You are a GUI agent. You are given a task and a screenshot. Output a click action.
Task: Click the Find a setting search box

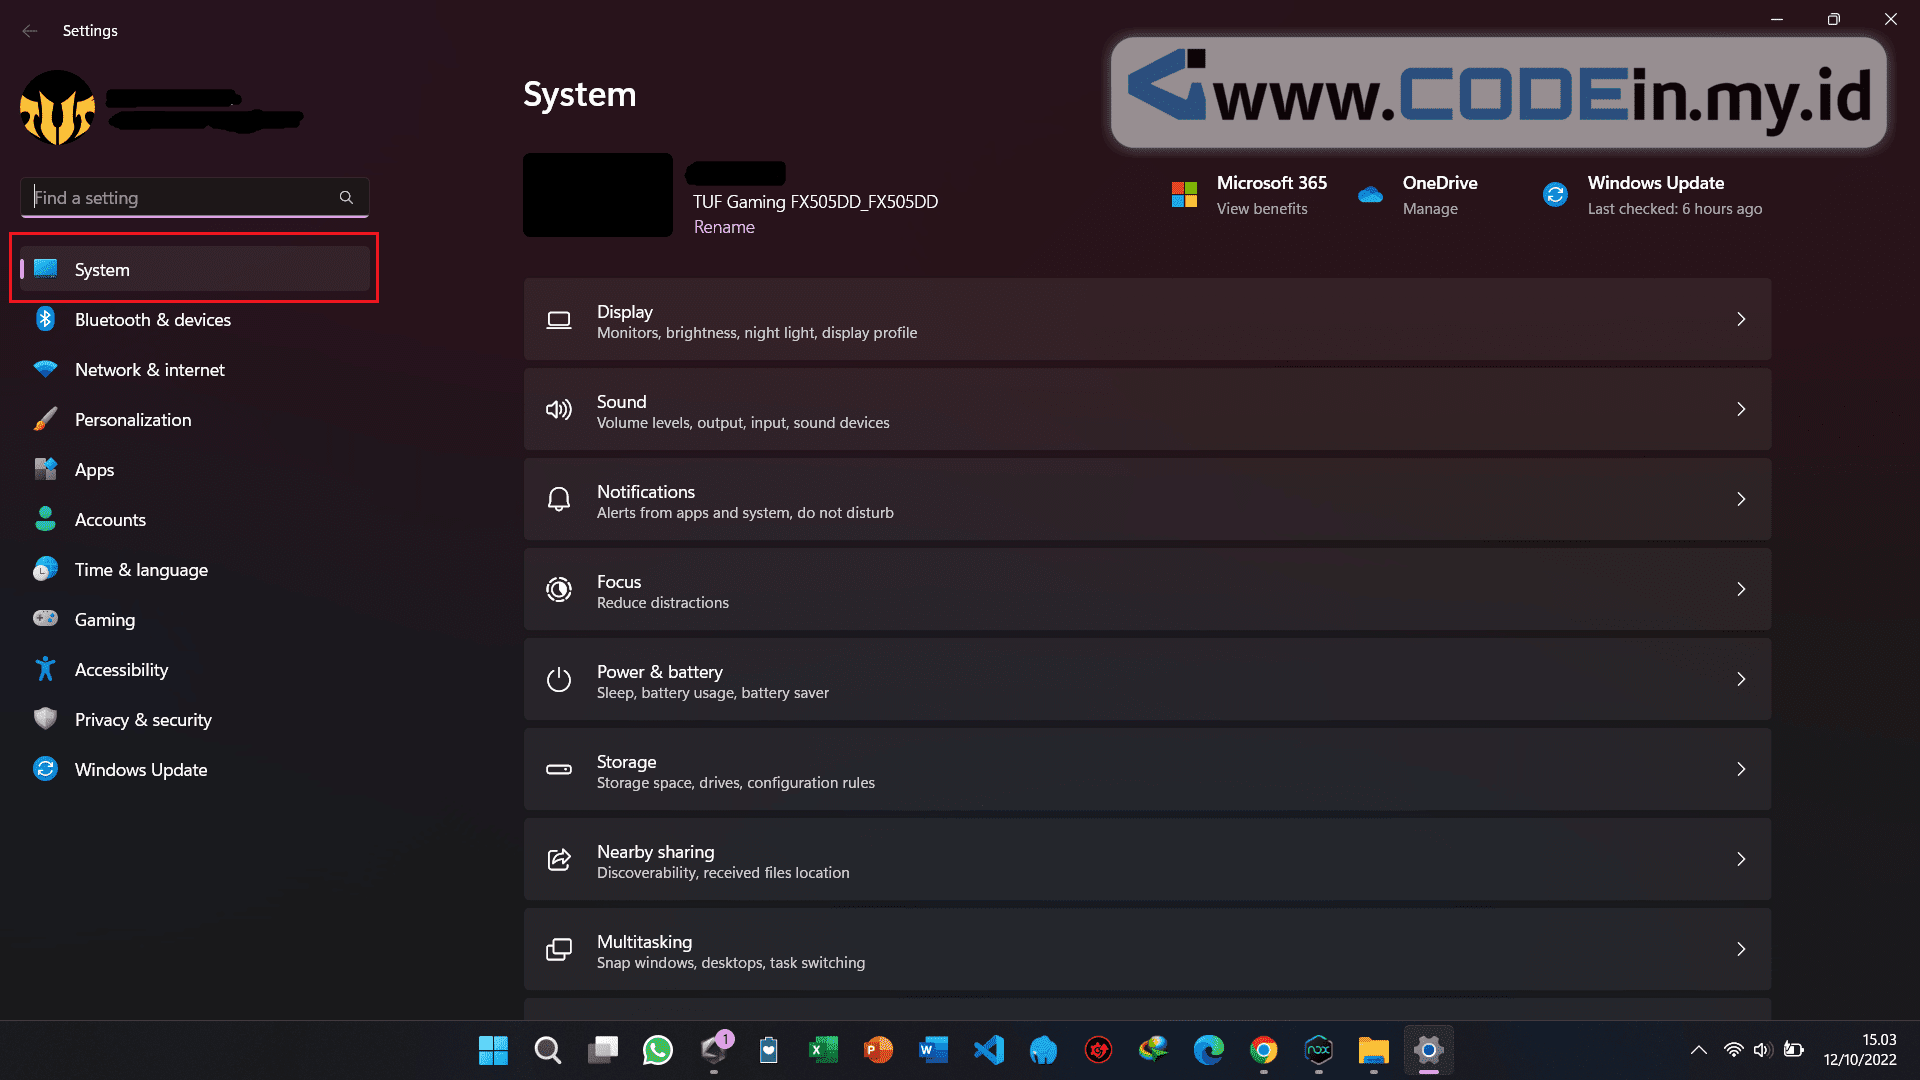coord(185,198)
